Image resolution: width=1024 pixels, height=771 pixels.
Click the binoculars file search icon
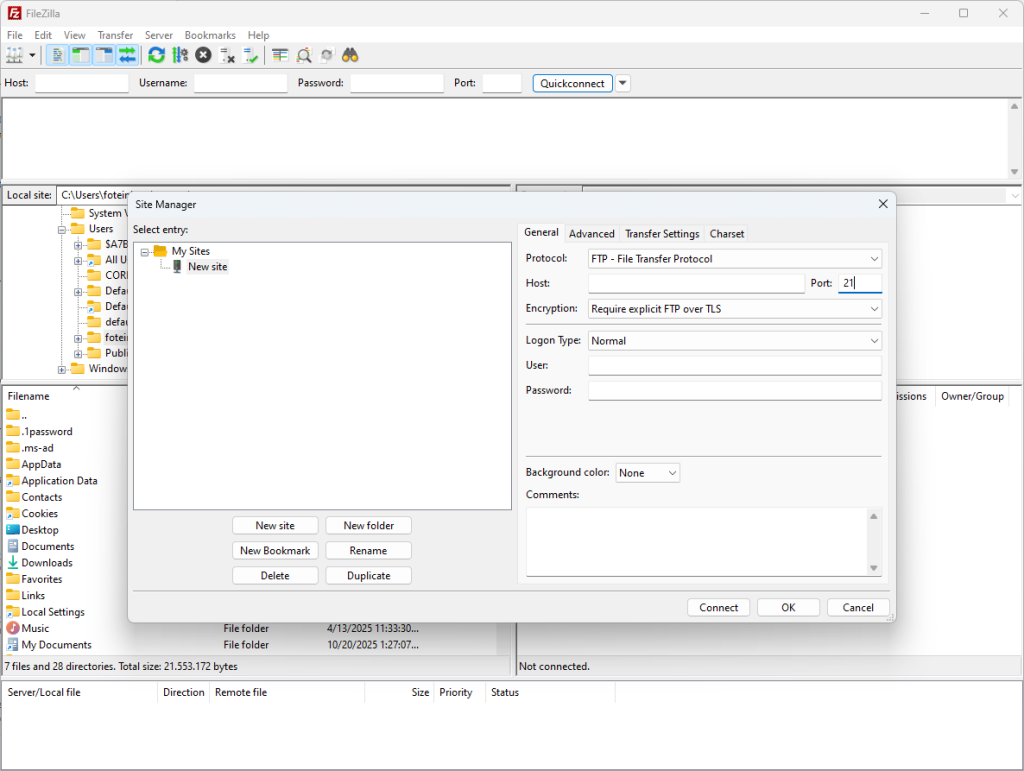(350, 55)
